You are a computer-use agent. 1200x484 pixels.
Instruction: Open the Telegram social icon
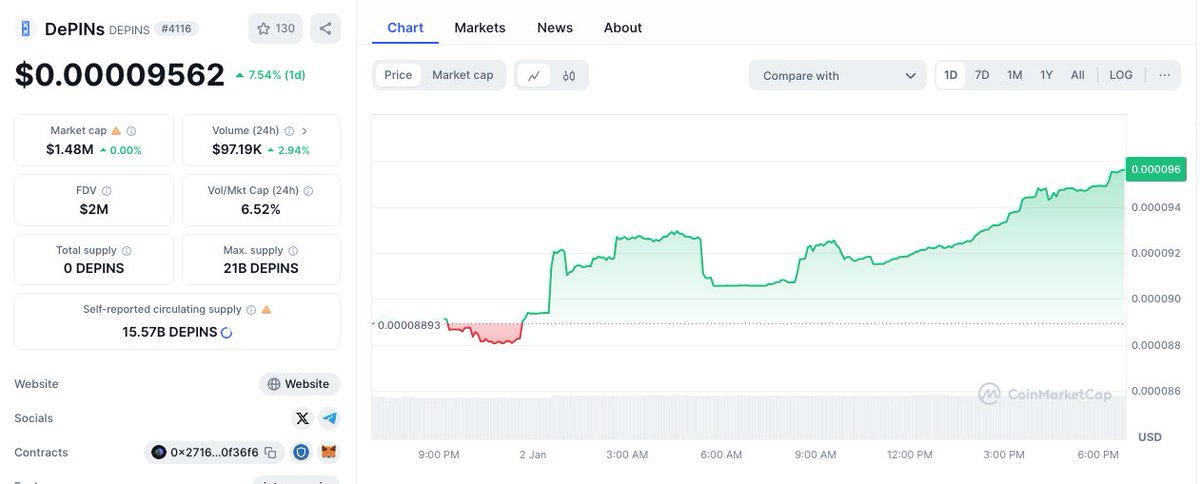pos(329,418)
